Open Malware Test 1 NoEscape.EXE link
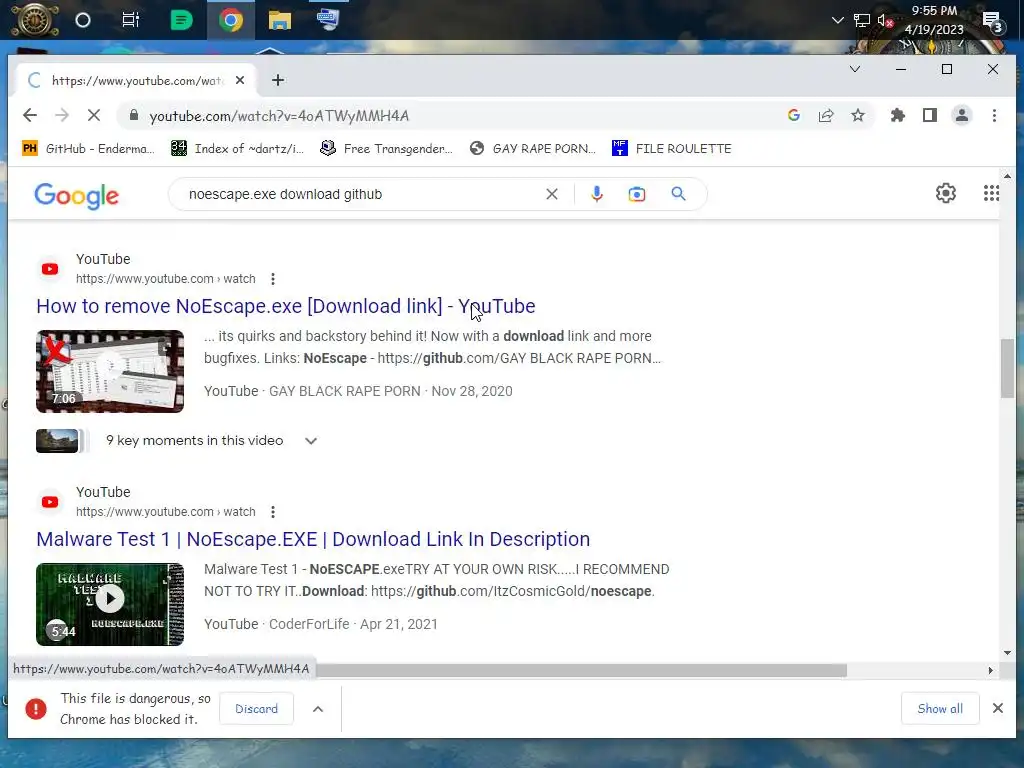Screen dimensions: 1024x768 [313, 539]
